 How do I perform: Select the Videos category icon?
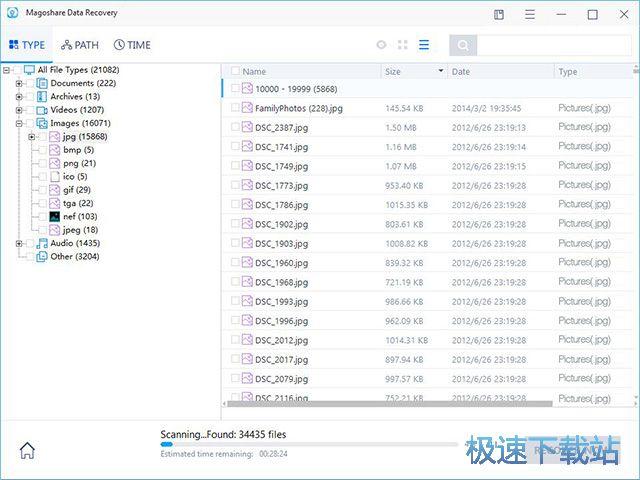click(42, 110)
